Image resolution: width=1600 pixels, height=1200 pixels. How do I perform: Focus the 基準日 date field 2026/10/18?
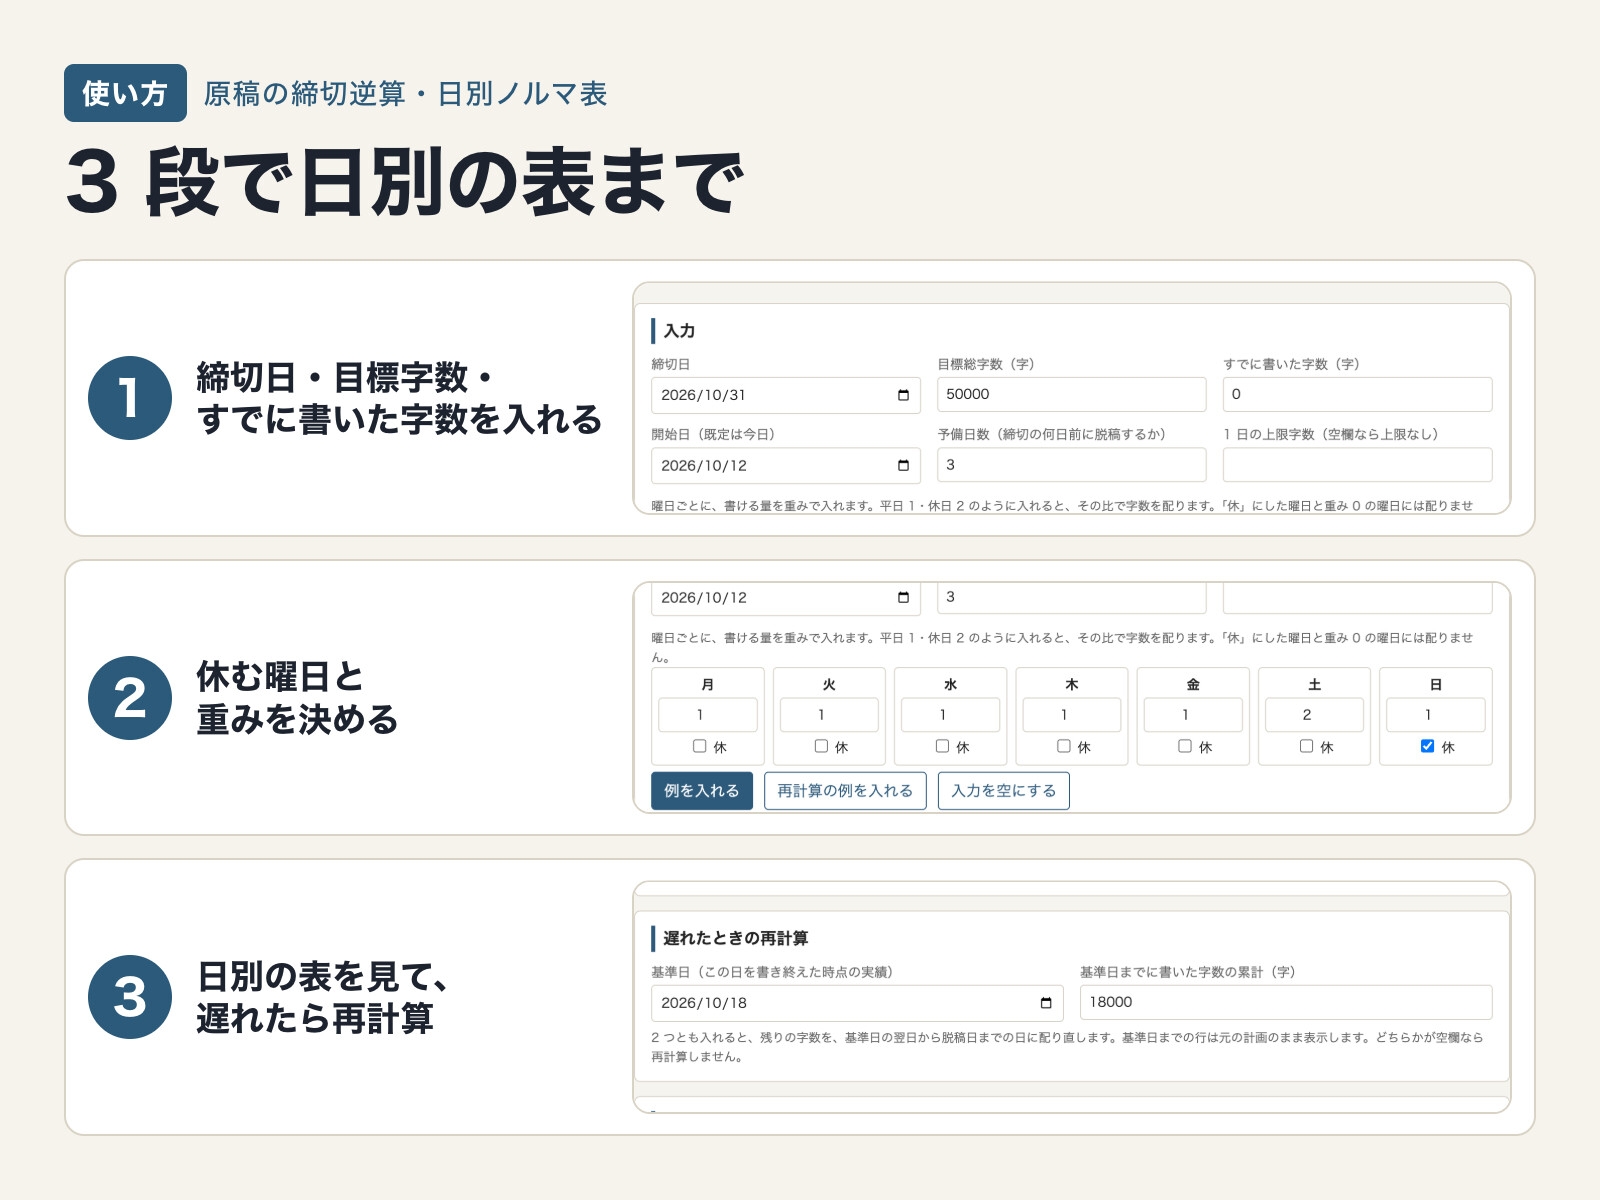coord(857,1003)
